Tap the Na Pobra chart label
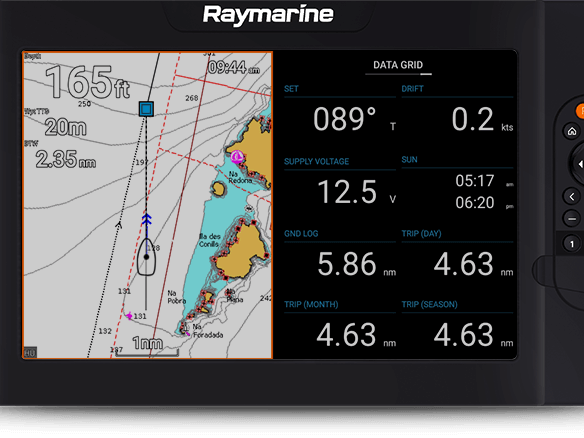Viewport: 584px width, 438px height. (x=176, y=297)
